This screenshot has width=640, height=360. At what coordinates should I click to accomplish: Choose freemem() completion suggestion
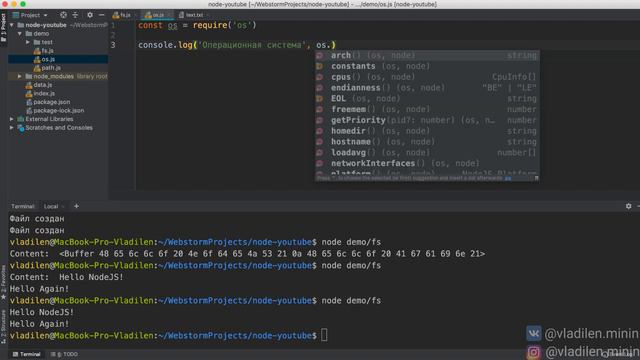427,109
